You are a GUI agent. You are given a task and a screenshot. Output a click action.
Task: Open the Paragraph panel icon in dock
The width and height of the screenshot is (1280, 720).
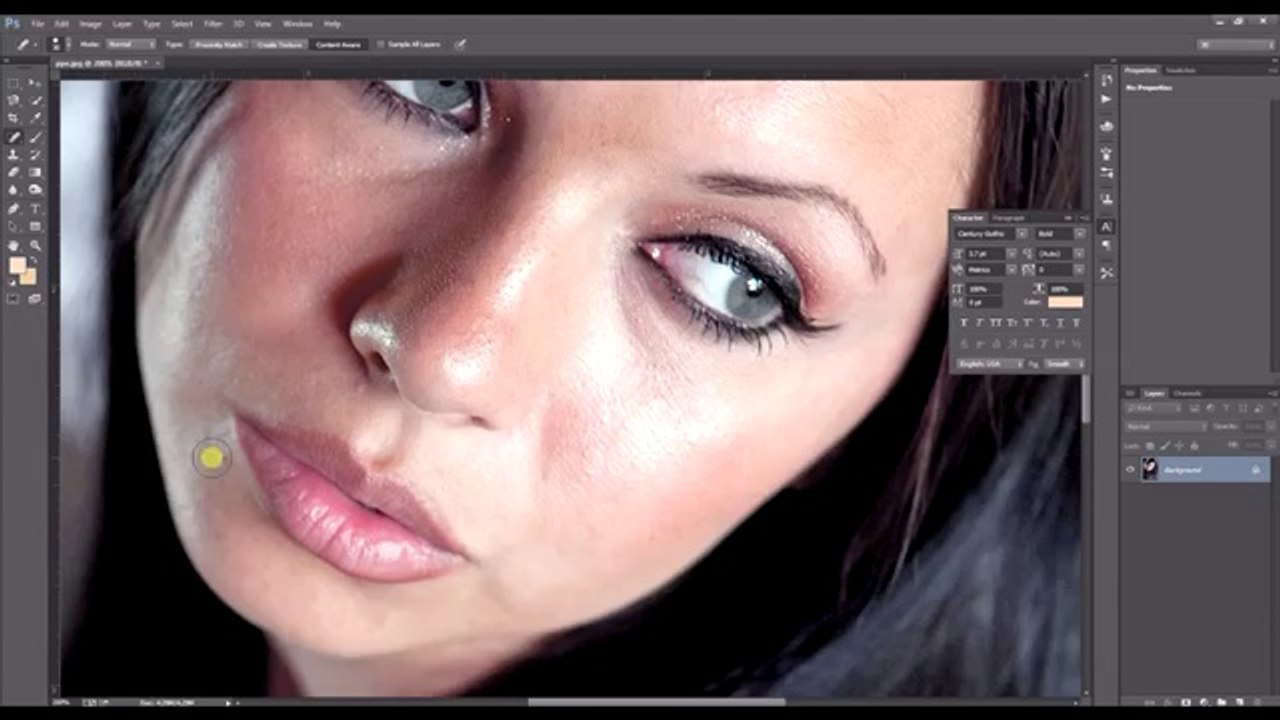[x=1106, y=246]
